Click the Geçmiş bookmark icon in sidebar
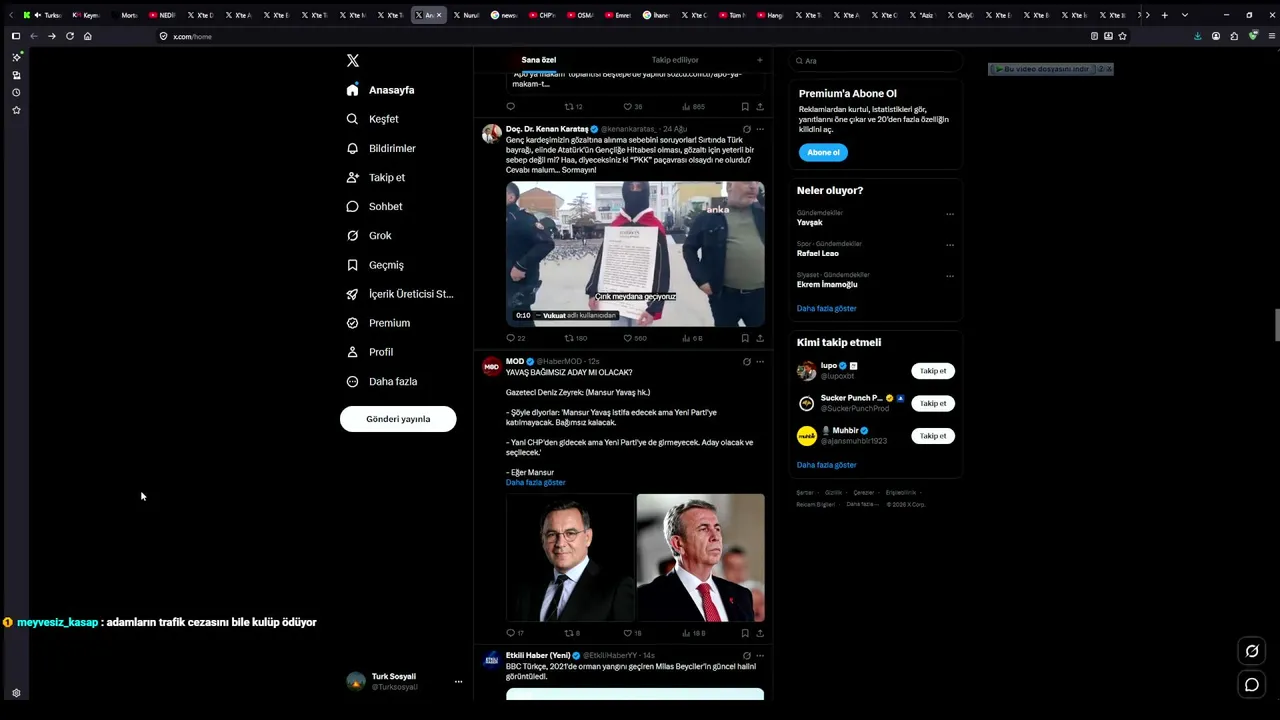Image resolution: width=1280 pixels, height=720 pixels. [352, 265]
